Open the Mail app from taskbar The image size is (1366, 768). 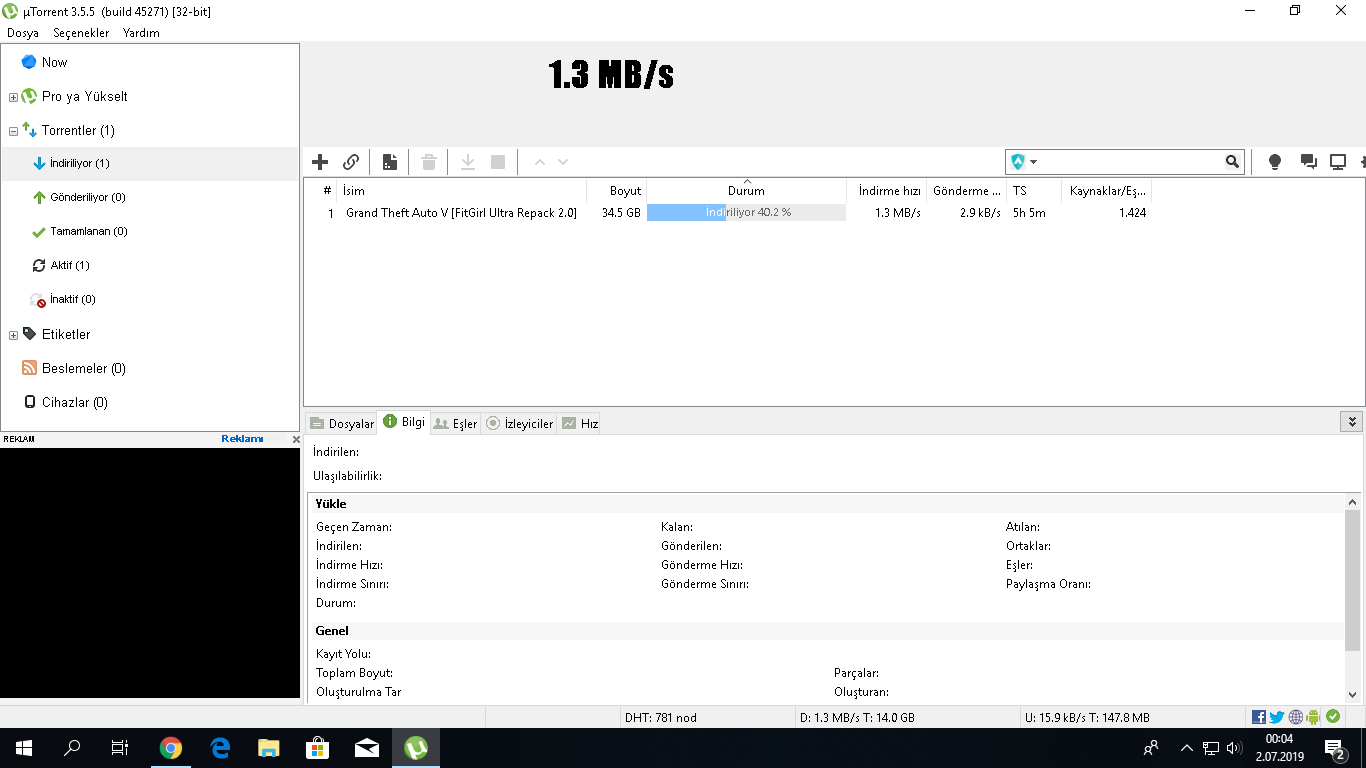point(367,748)
